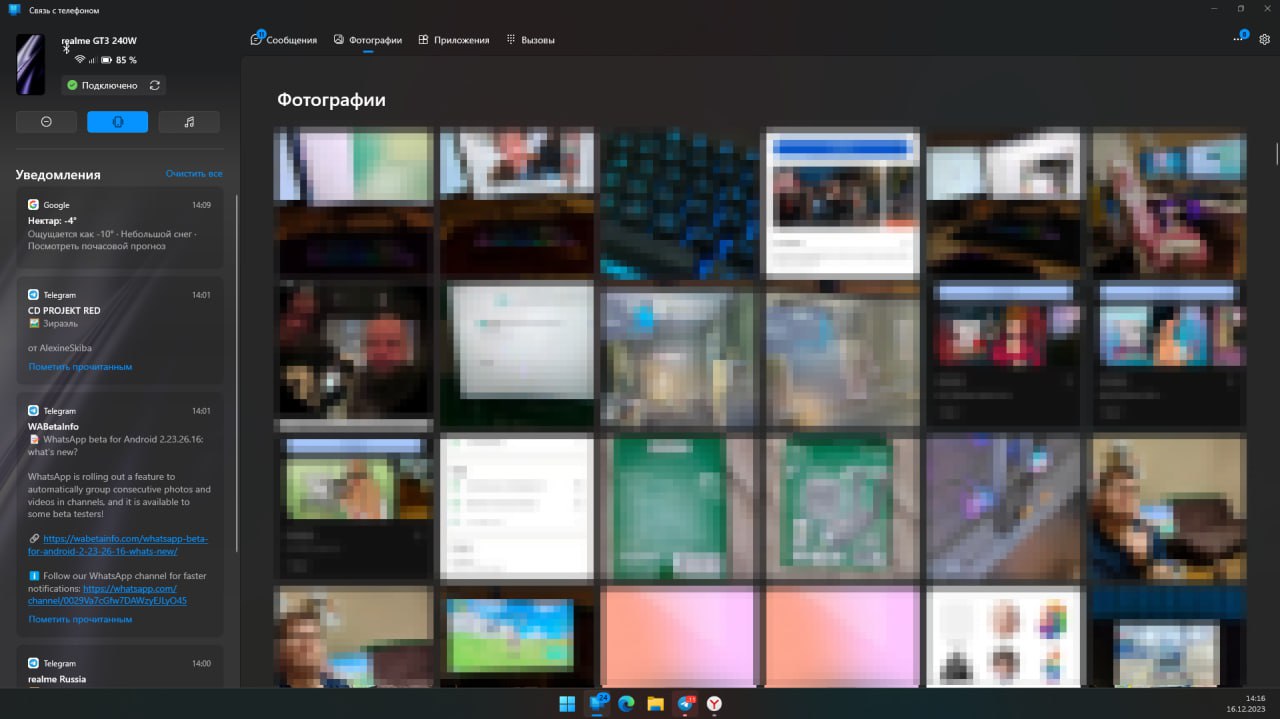
Task: Open settings via the gear icon
Action: pyautogui.click(x=1264, y=40)
